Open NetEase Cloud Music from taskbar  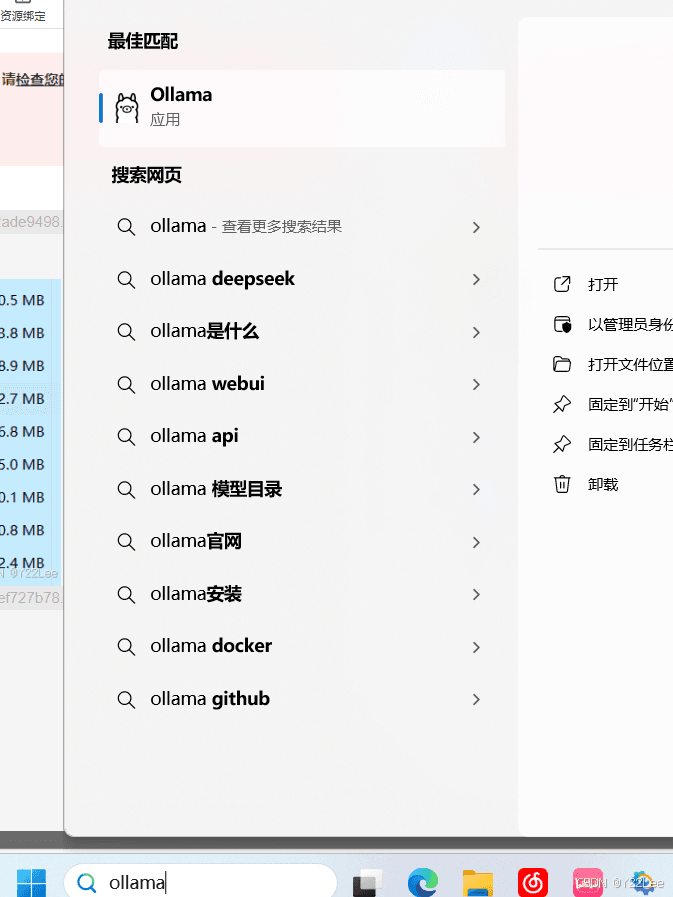[x=533, y=882]
